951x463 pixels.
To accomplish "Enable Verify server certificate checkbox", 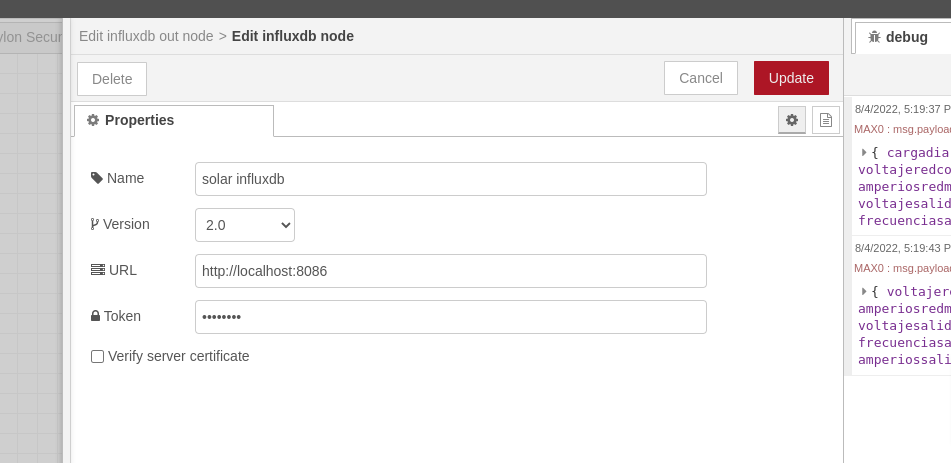I will [97, 356].
